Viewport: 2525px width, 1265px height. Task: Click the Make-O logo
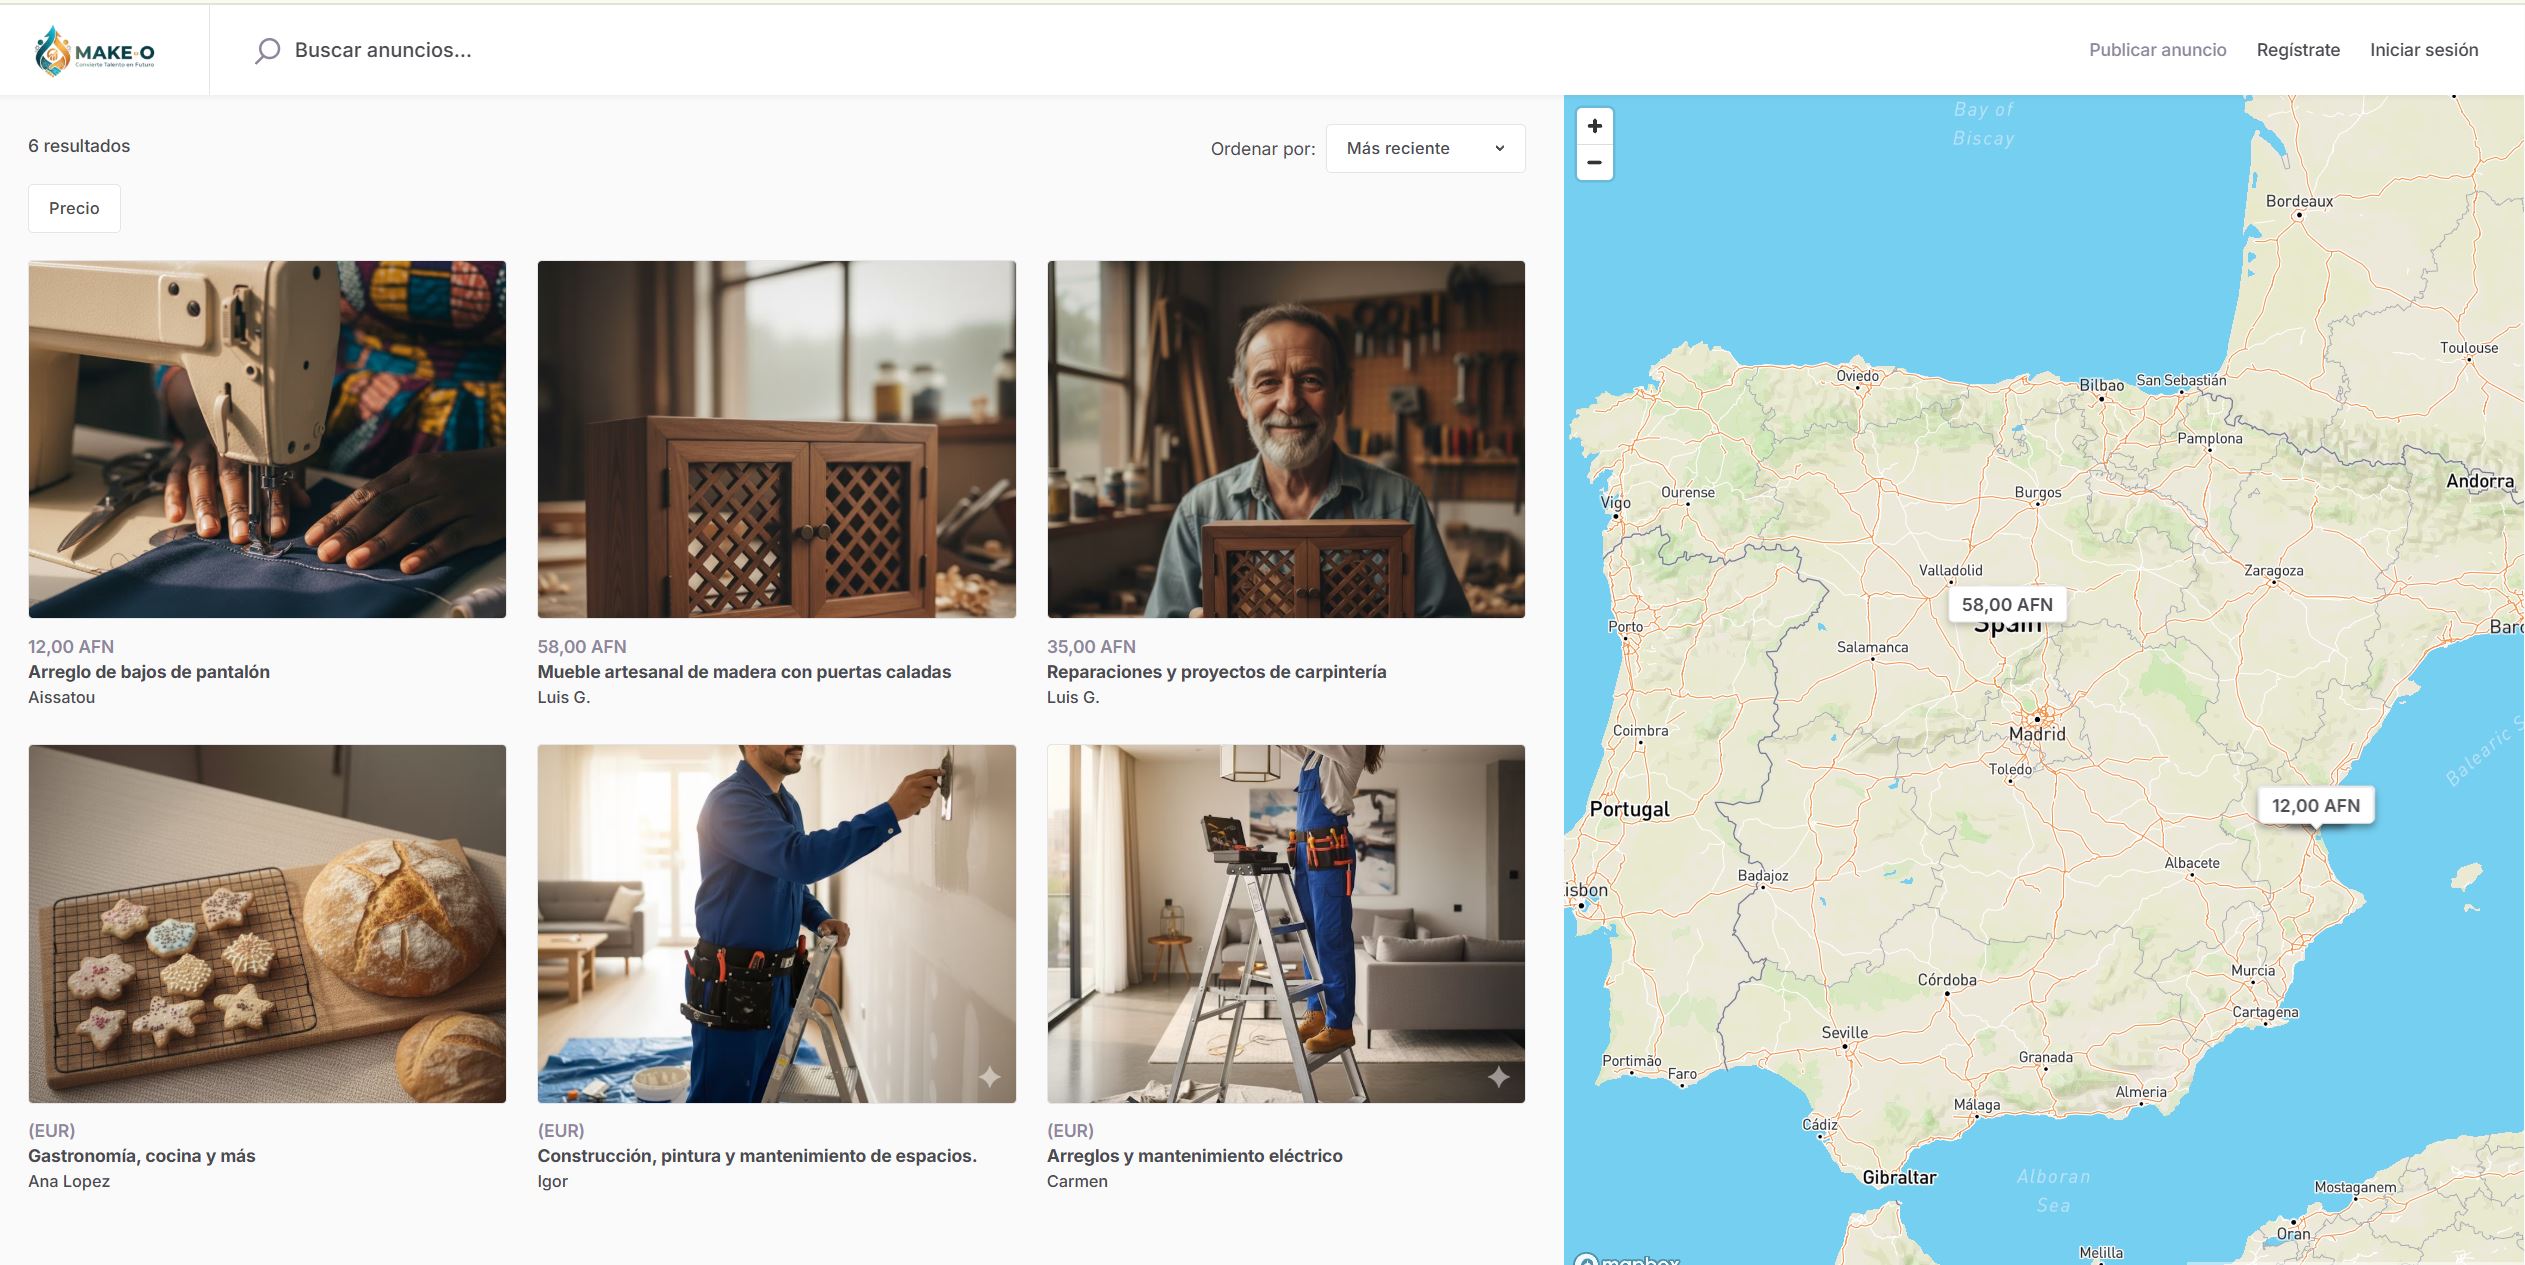pos(96,51)
